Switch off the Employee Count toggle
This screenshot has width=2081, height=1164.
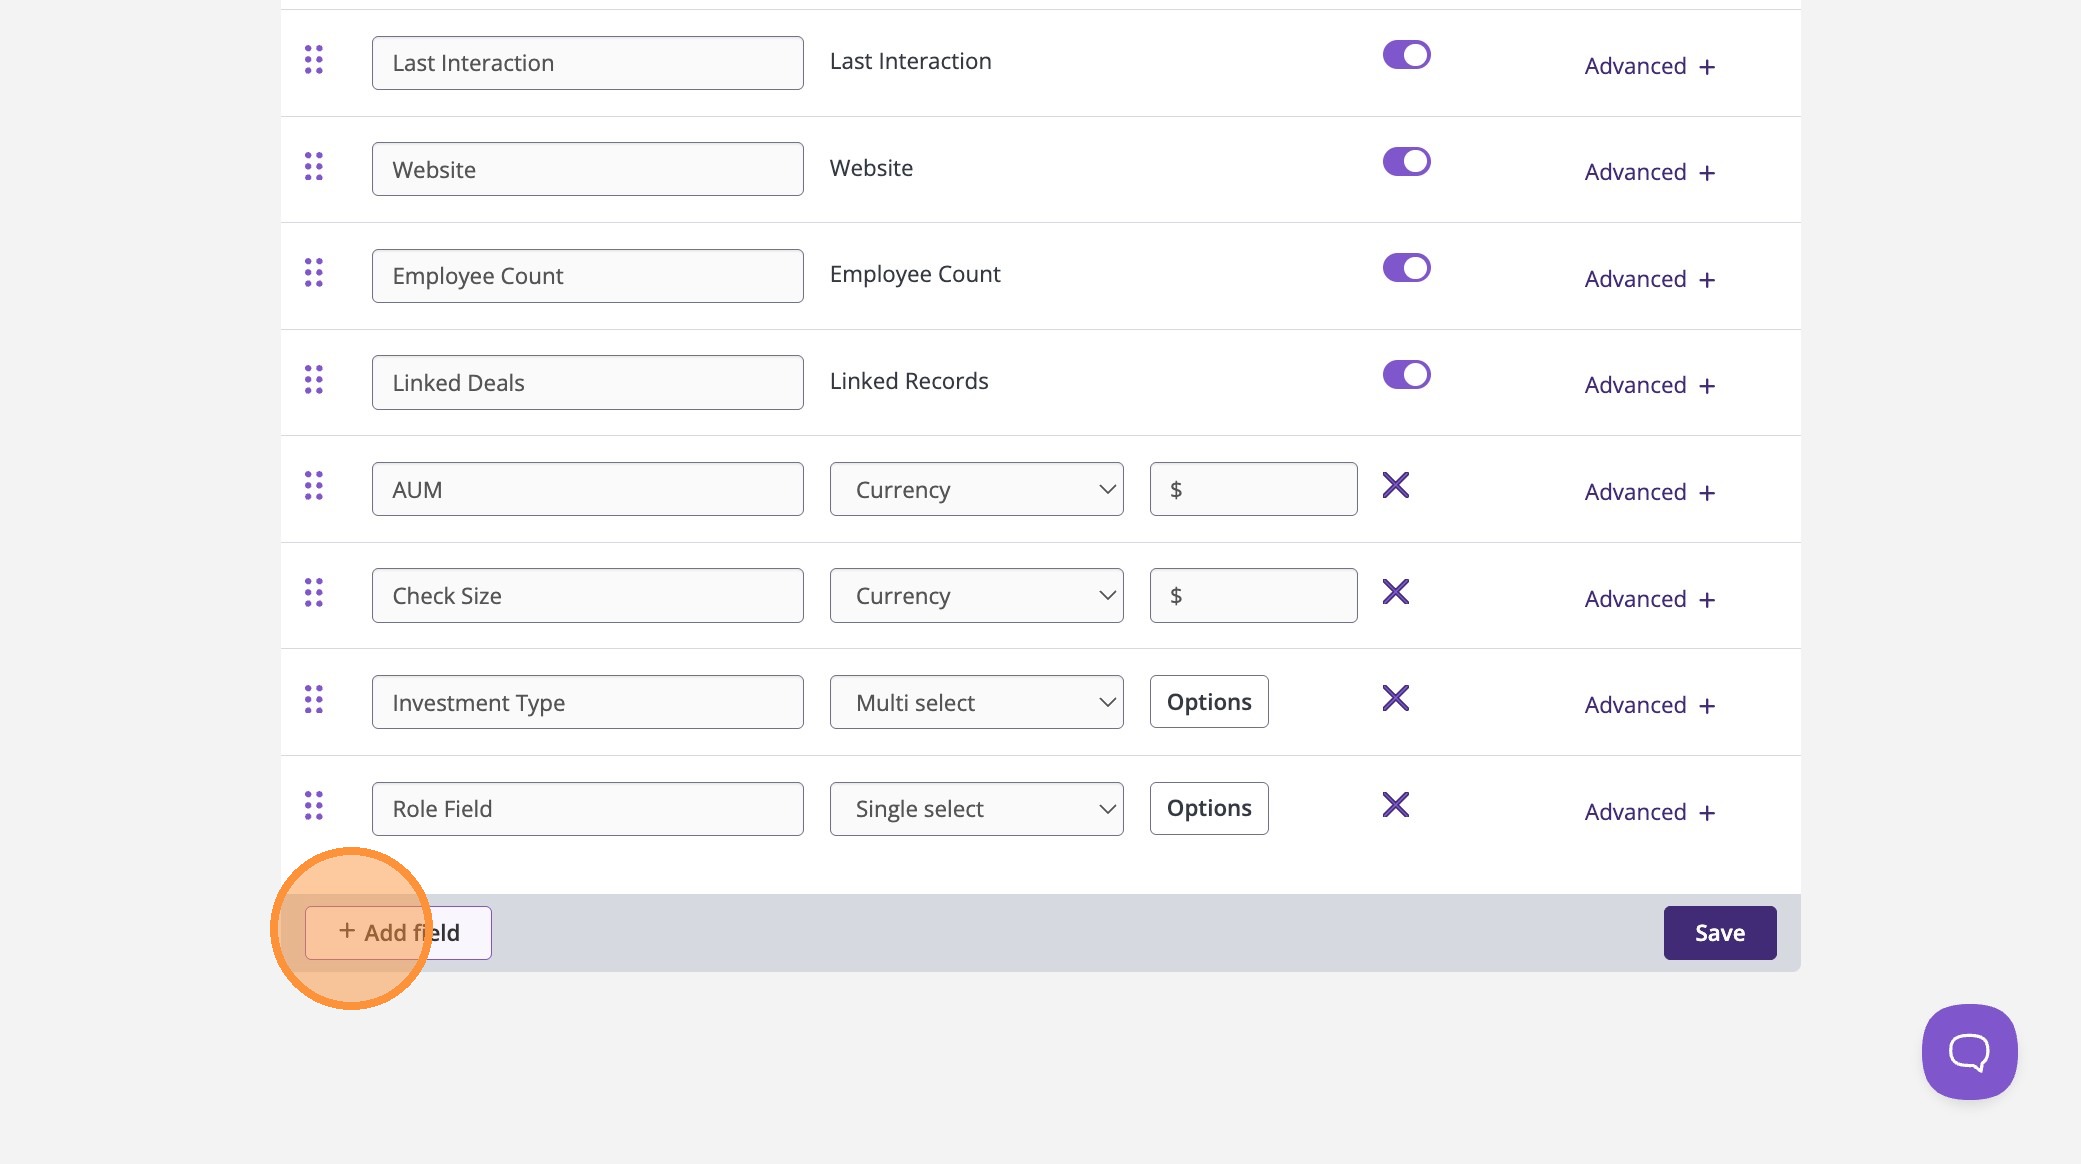pos(1406,268)
